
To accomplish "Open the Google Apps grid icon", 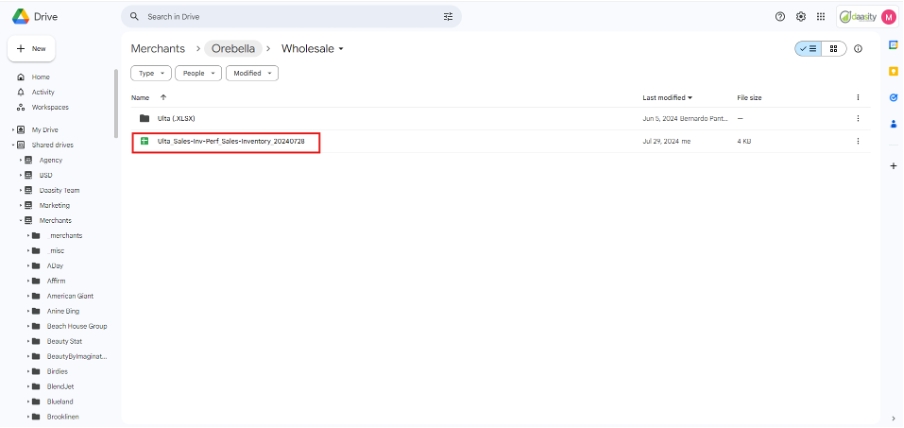I will [x=821, y=17].
